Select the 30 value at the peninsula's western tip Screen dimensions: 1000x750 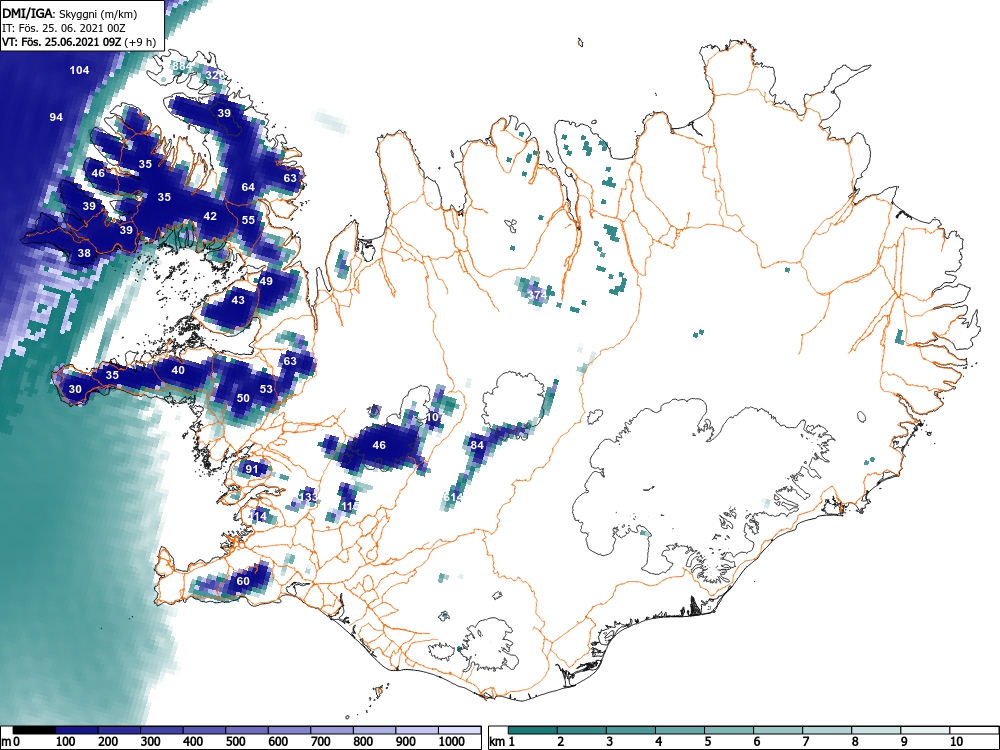[75, 390]
